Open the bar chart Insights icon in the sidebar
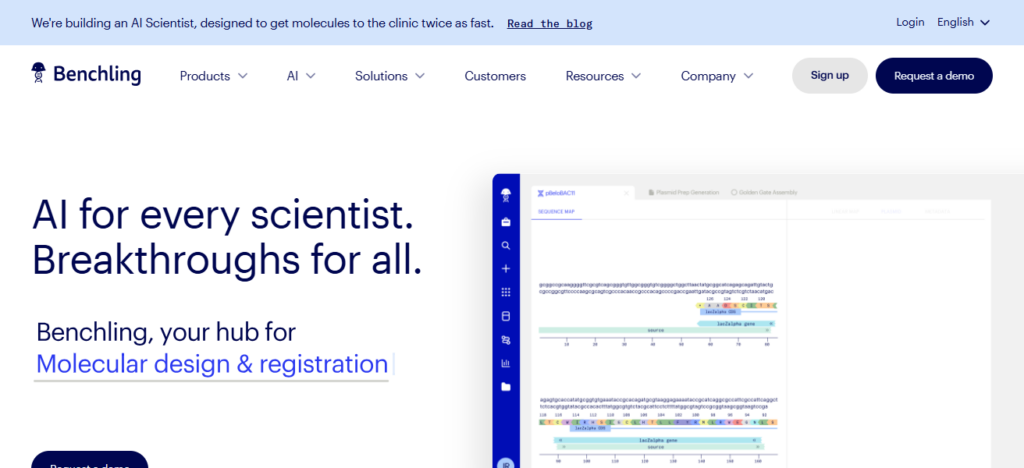Viewport: 1024px width, 468px height. 505,363
